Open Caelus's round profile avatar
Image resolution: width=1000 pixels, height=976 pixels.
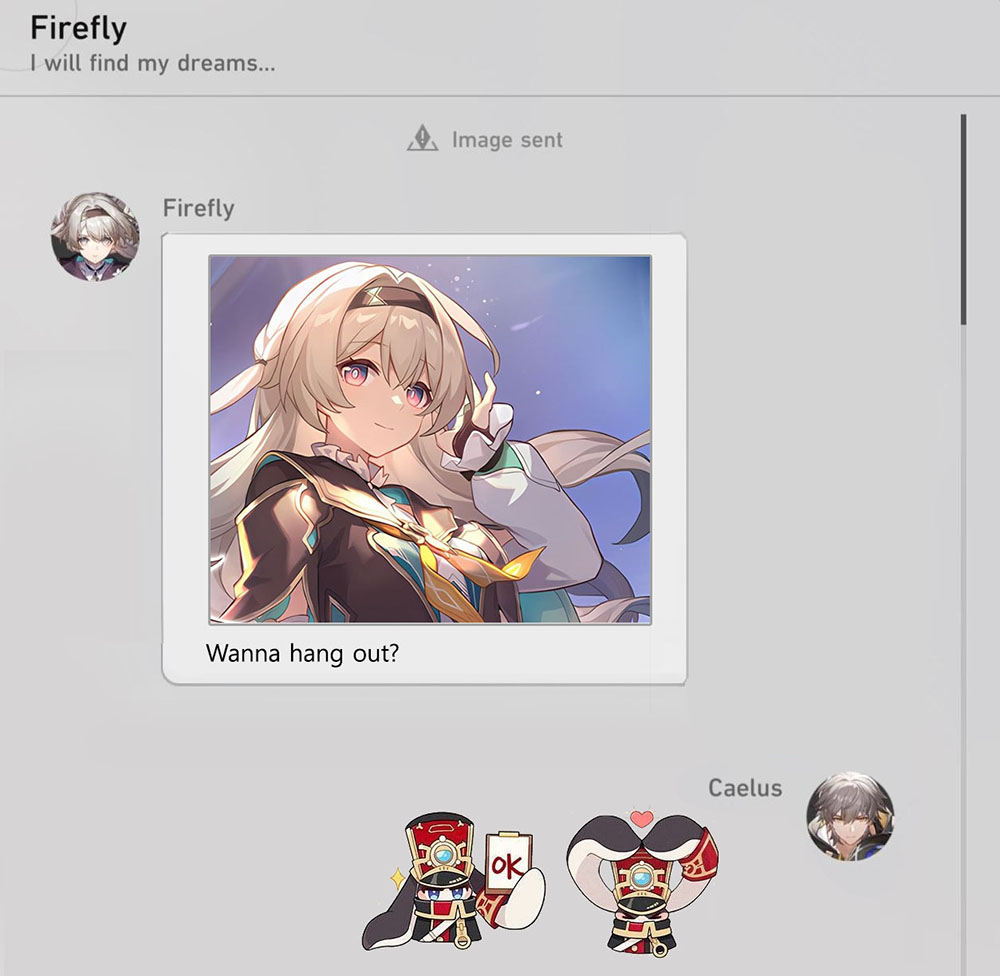tap(850, 817)
